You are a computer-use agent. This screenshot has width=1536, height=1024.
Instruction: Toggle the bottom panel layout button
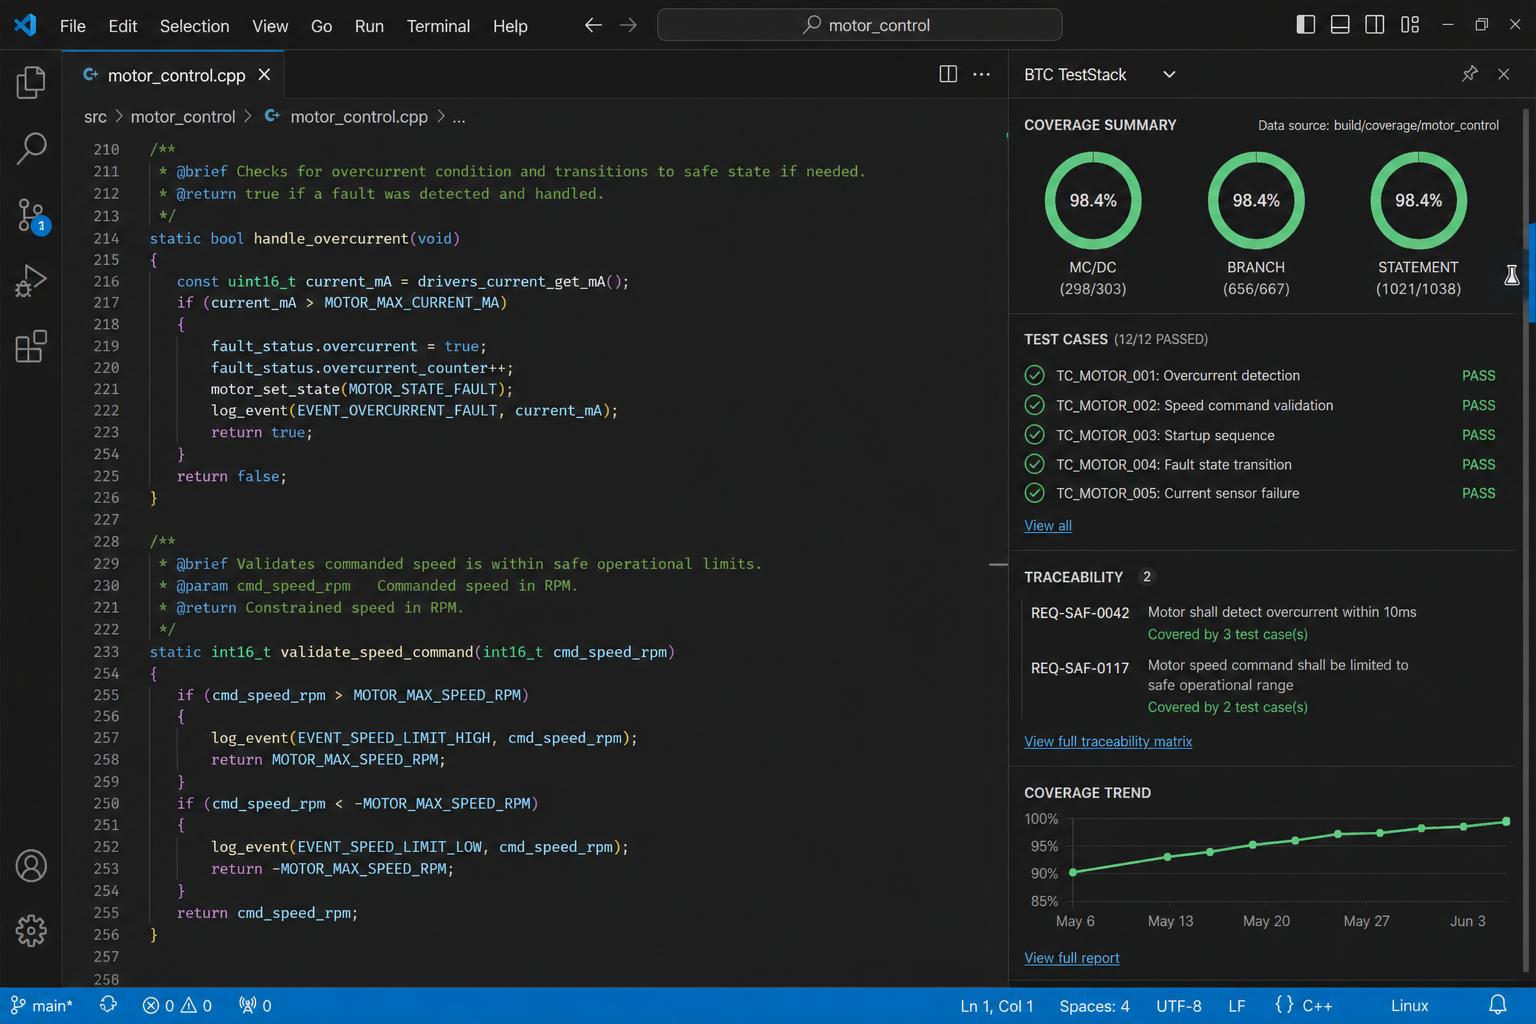click(x=1340, y=25)
